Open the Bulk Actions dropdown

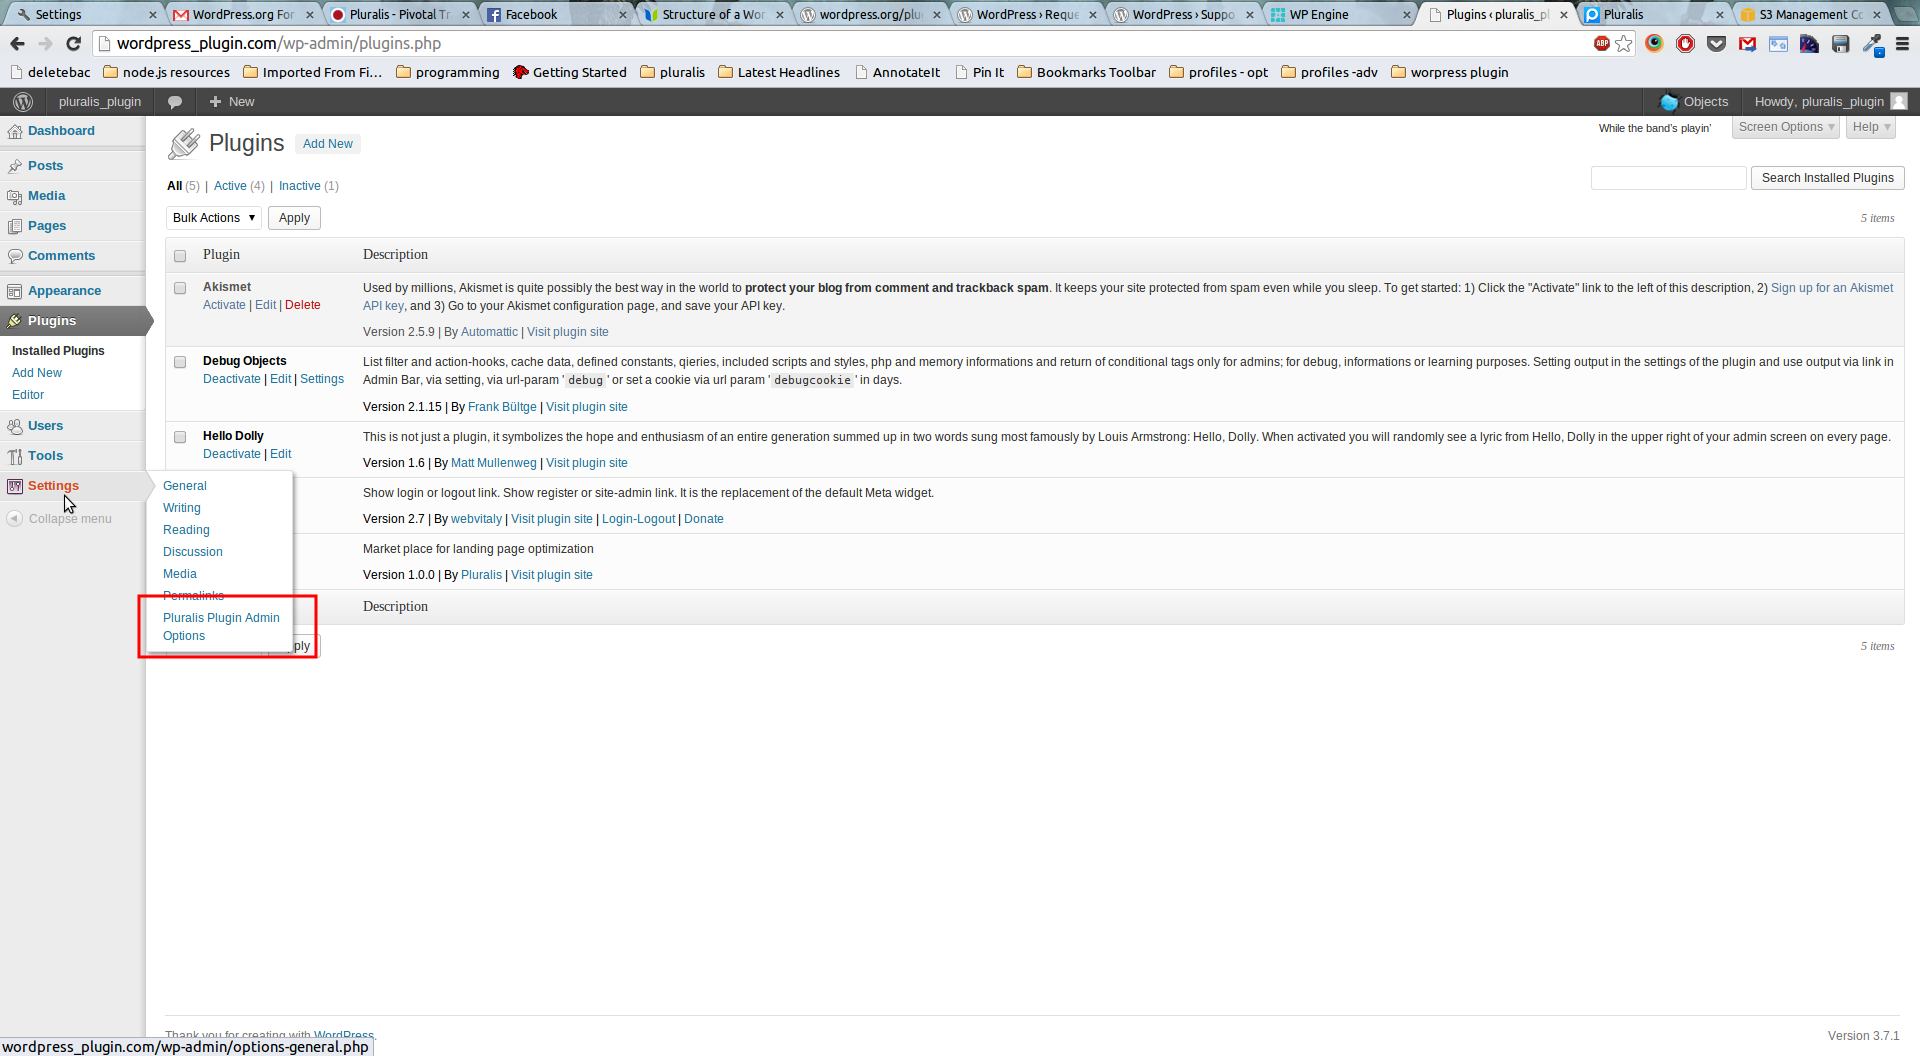[x=214, y=218]
